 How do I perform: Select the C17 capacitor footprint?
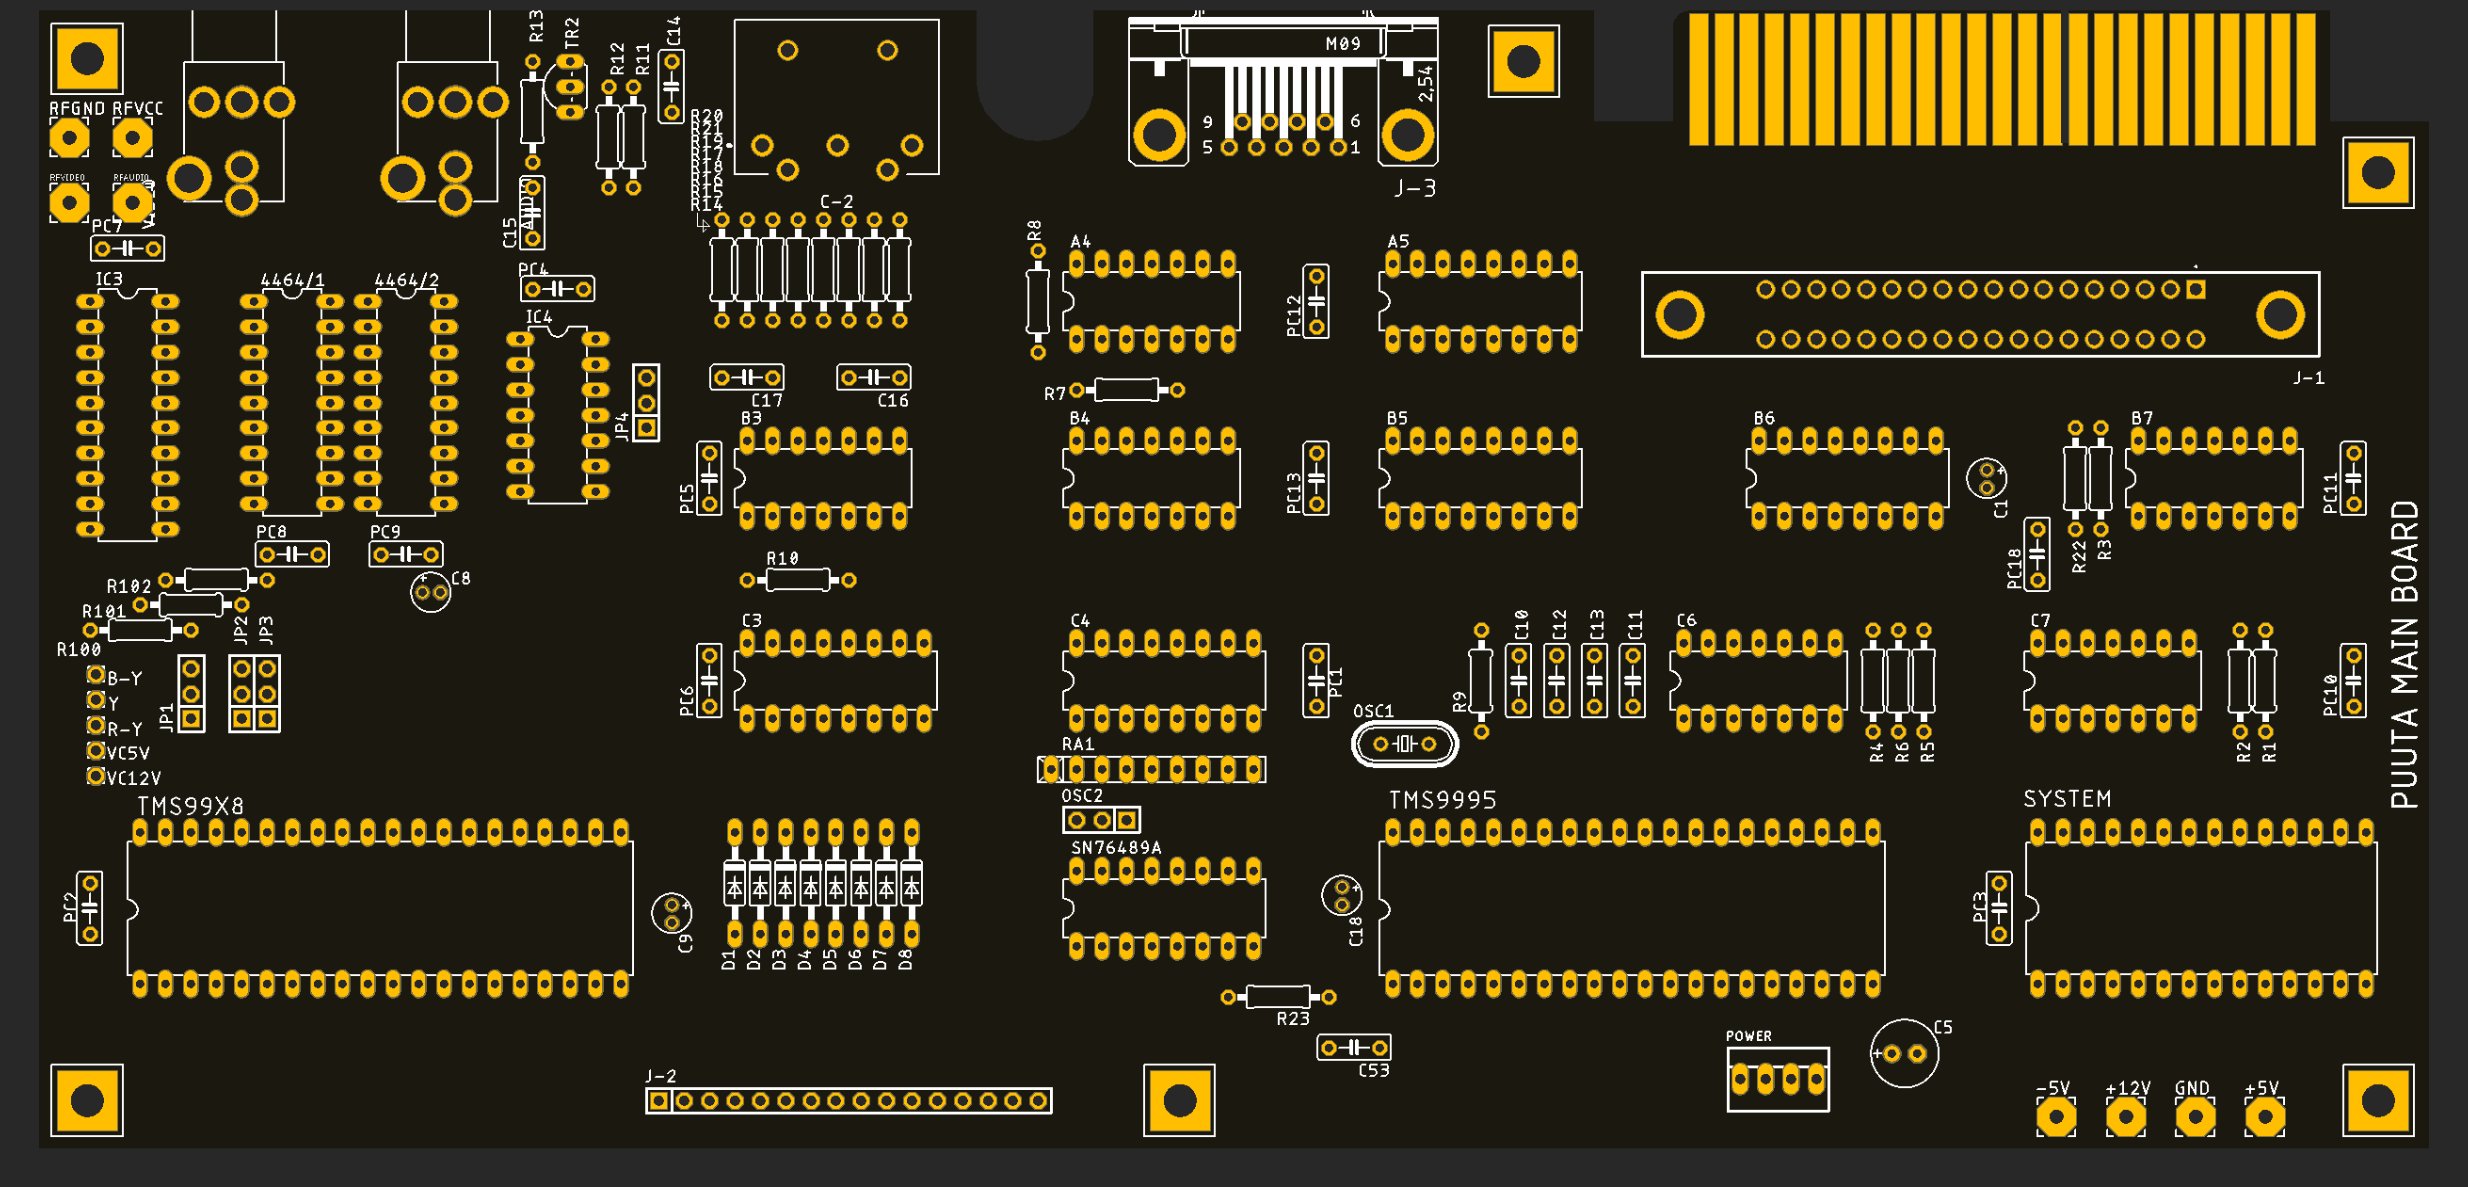747,377
